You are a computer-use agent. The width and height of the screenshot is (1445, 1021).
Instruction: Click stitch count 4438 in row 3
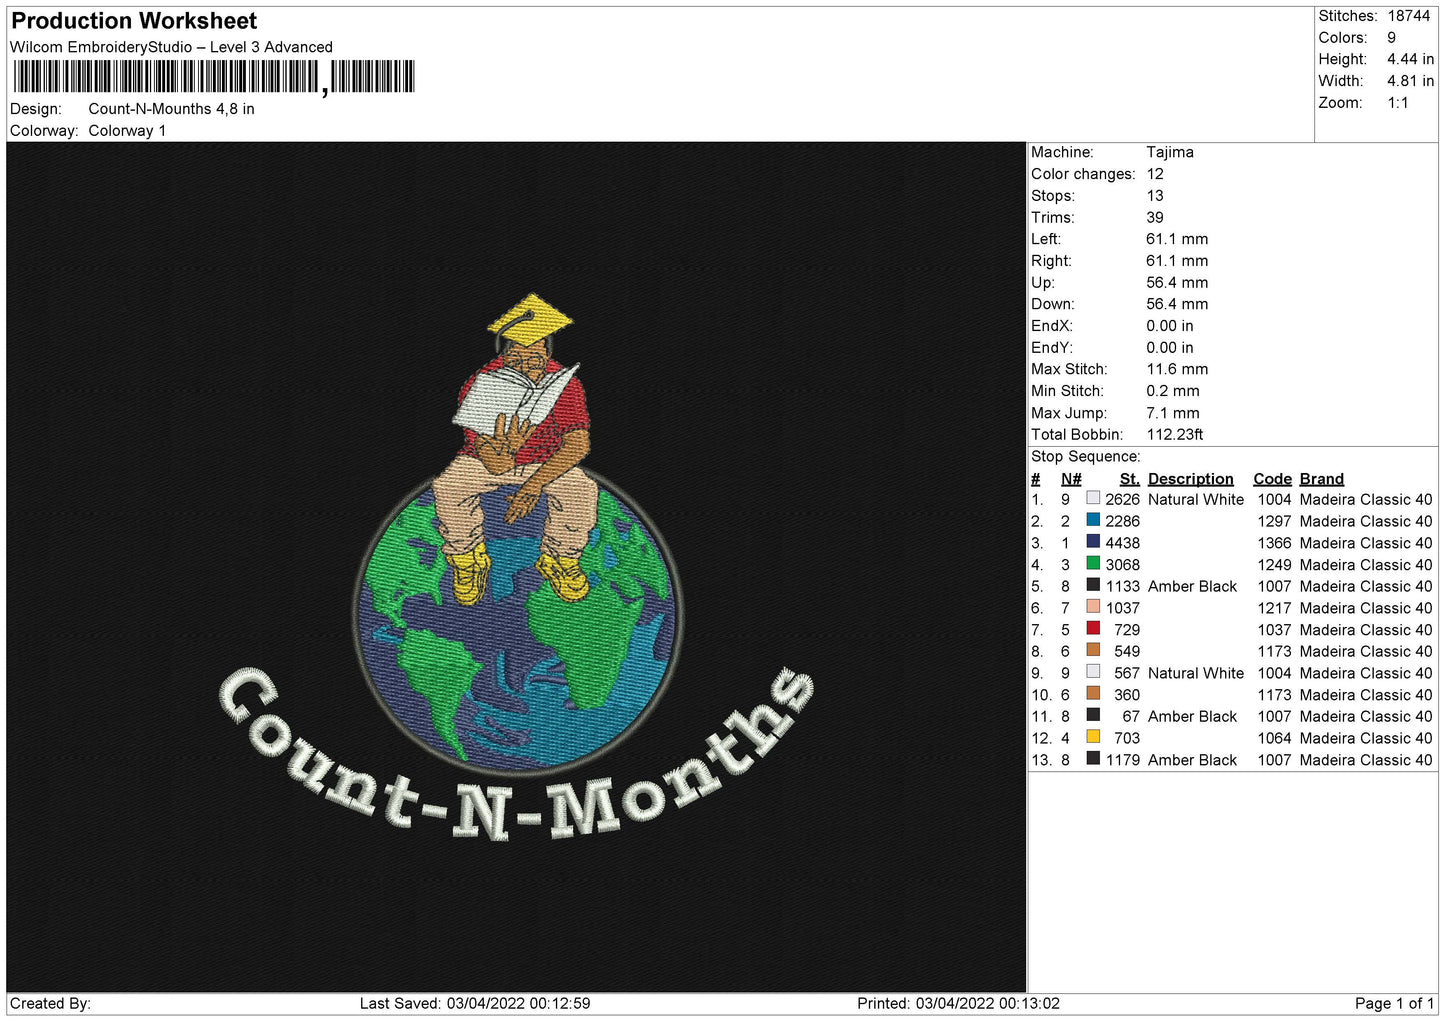[1122, 543]
